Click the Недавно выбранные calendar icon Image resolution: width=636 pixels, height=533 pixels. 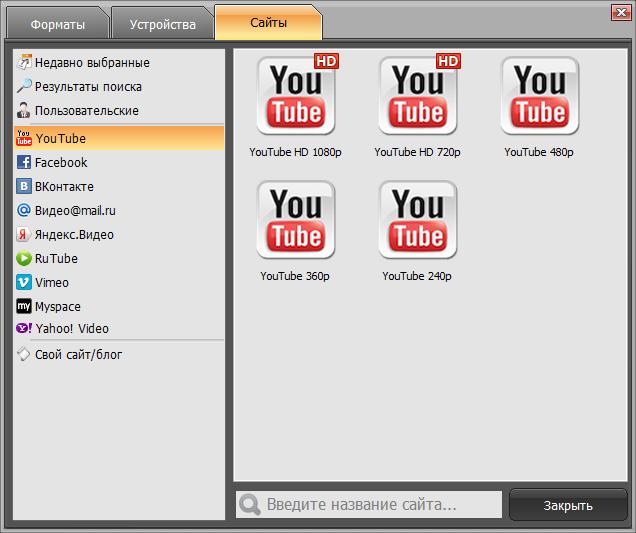(24, 62)
